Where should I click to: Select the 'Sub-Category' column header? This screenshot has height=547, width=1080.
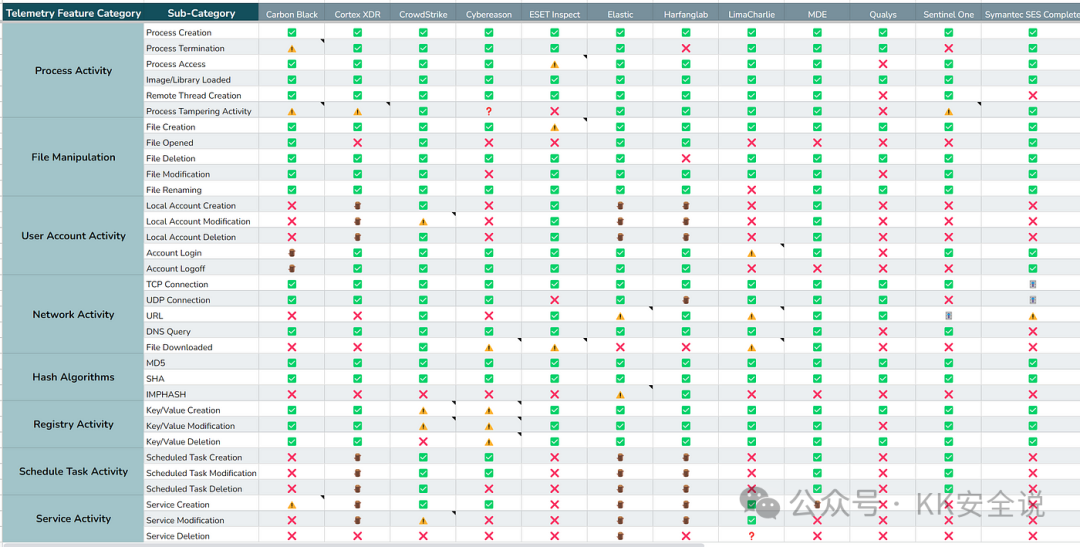point(201,13)
